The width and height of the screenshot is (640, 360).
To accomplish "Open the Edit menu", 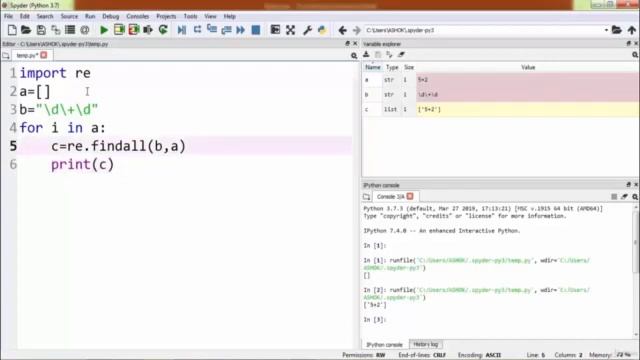I will [25, 16].
